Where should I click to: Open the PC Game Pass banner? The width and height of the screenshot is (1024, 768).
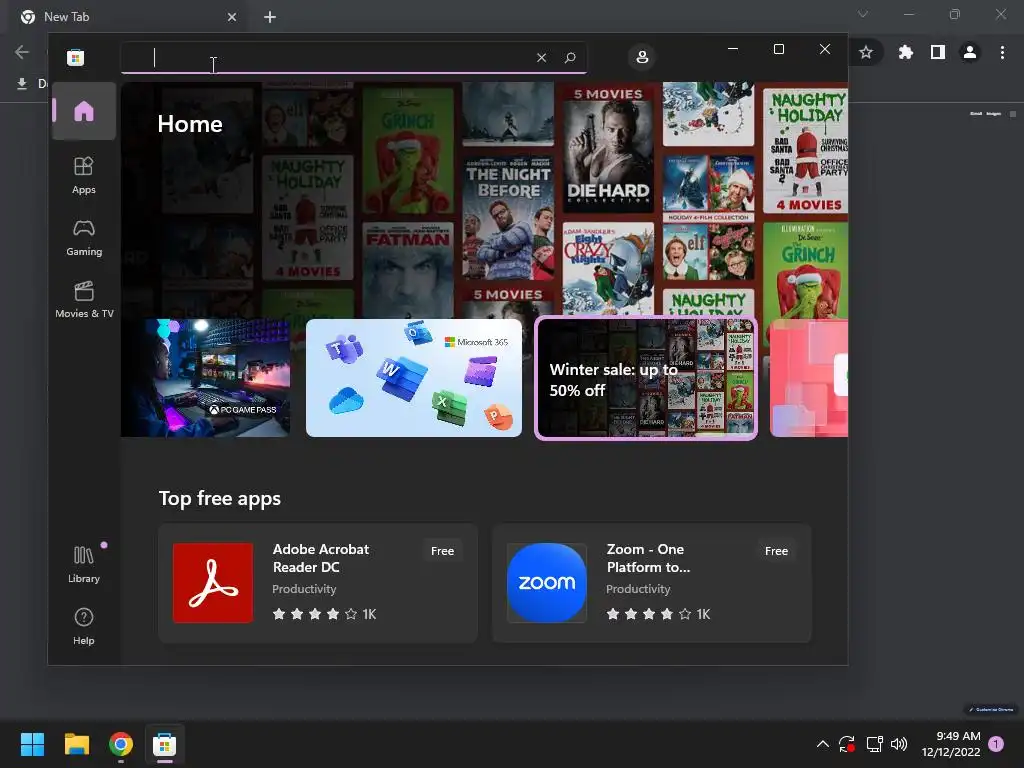[206, 377]
